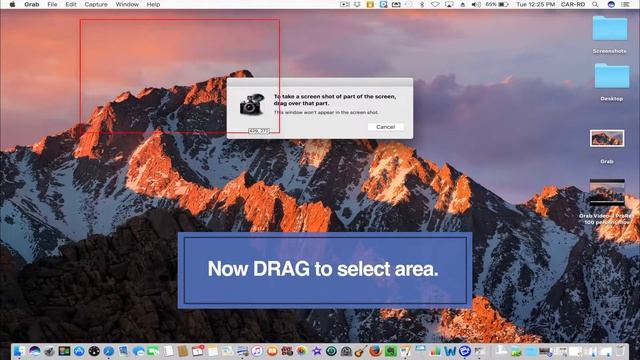Open the Window menu
The width and height of the screenshot is (640, 360).
(x=127, y=4)
